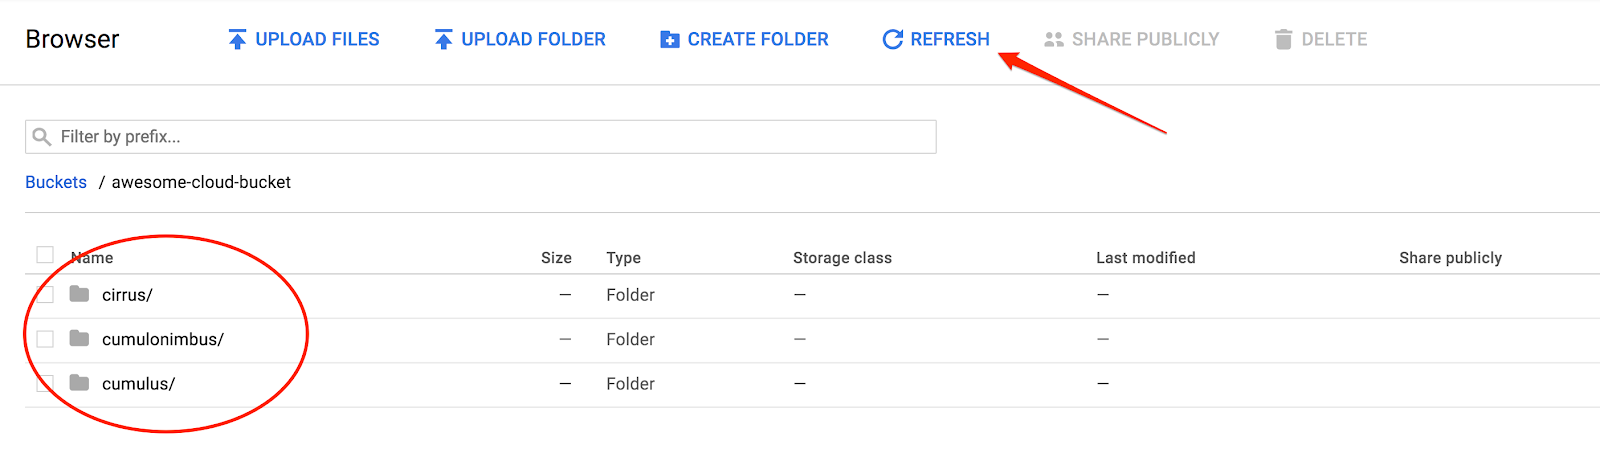Click the cirrus folder icon
The image size is (1600, 457).
click(x=79, y=294)
